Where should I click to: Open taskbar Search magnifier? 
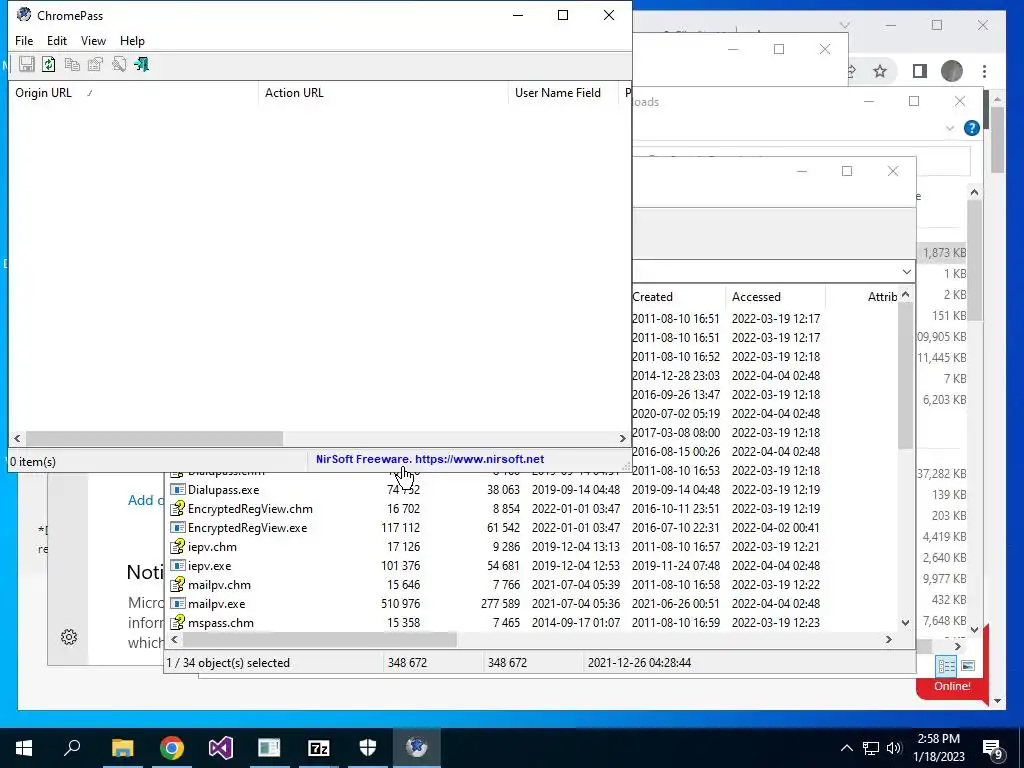click(72, 748)
